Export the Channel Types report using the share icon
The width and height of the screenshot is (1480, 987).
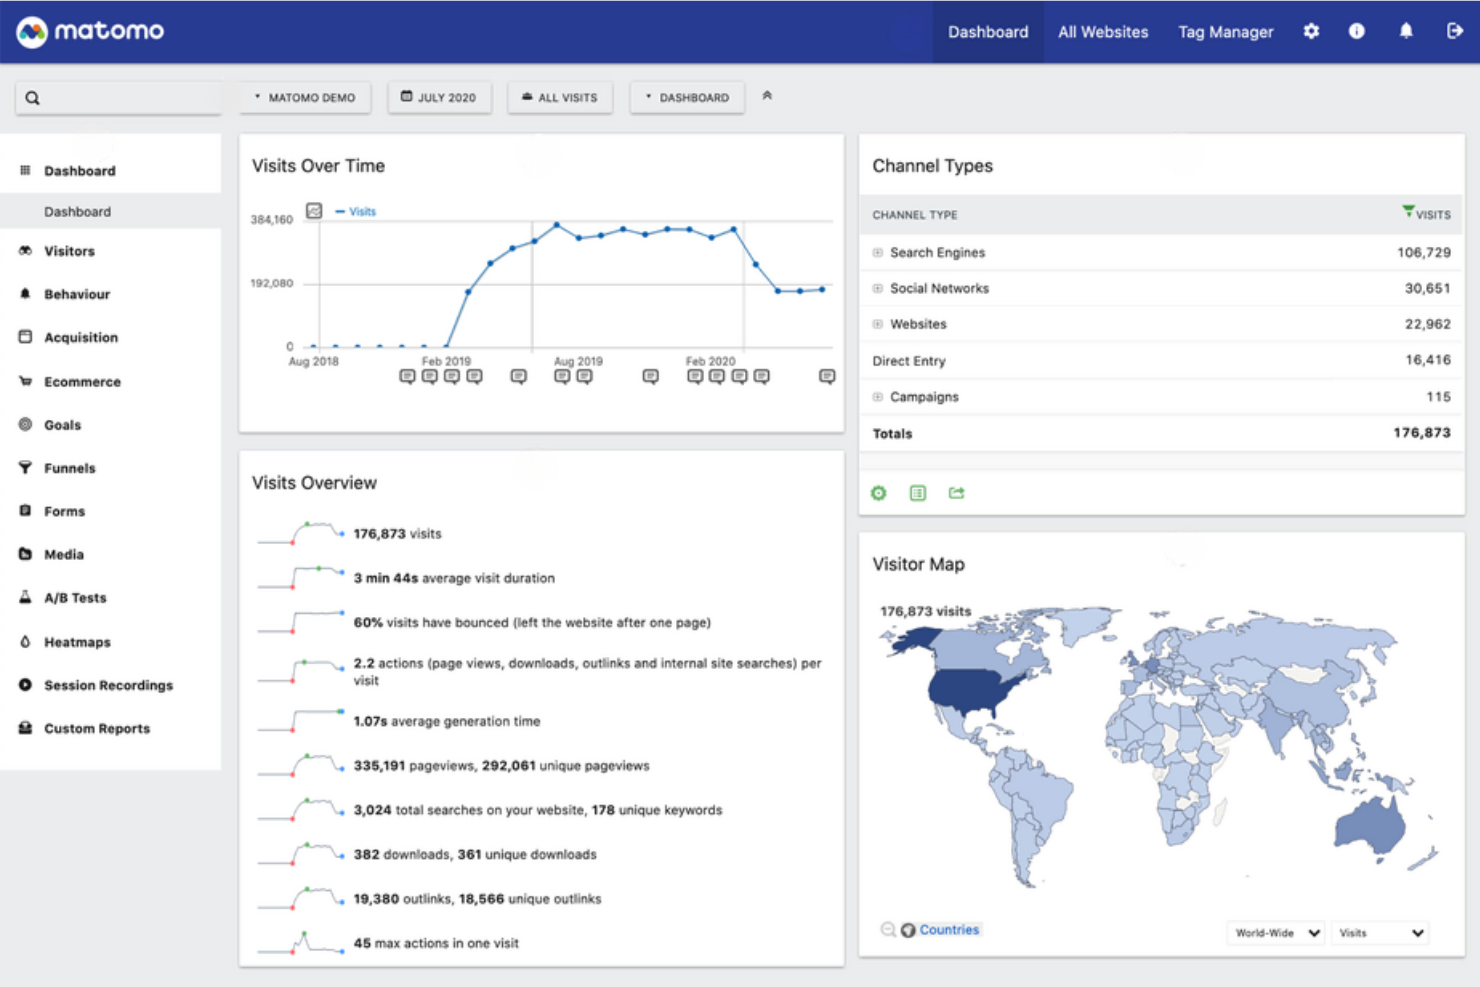pos(956,492)
